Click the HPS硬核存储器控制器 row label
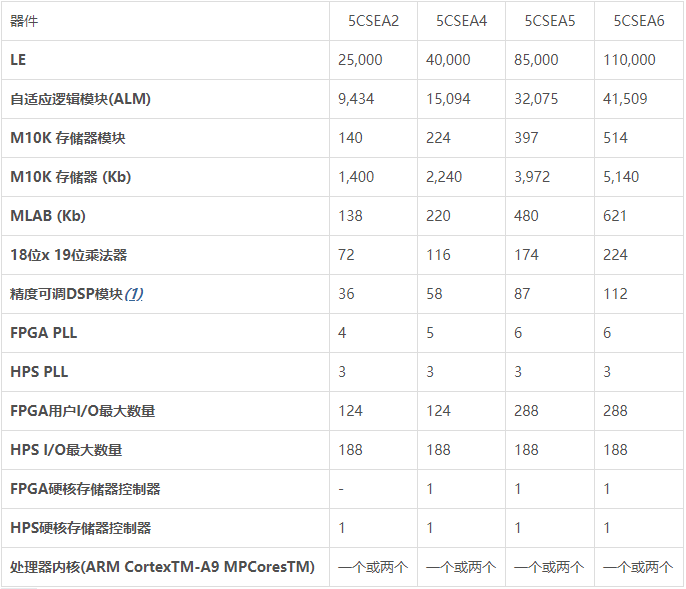 80,528
